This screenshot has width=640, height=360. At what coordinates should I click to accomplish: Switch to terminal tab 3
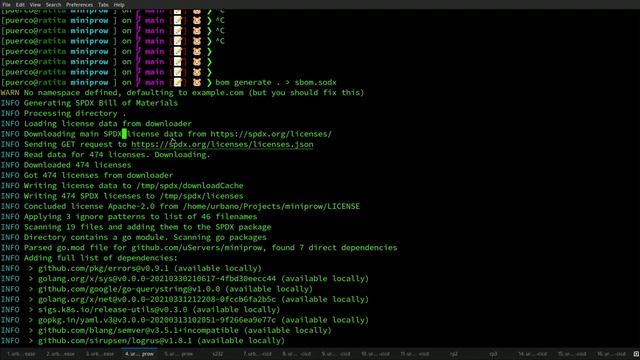(100, 354)
